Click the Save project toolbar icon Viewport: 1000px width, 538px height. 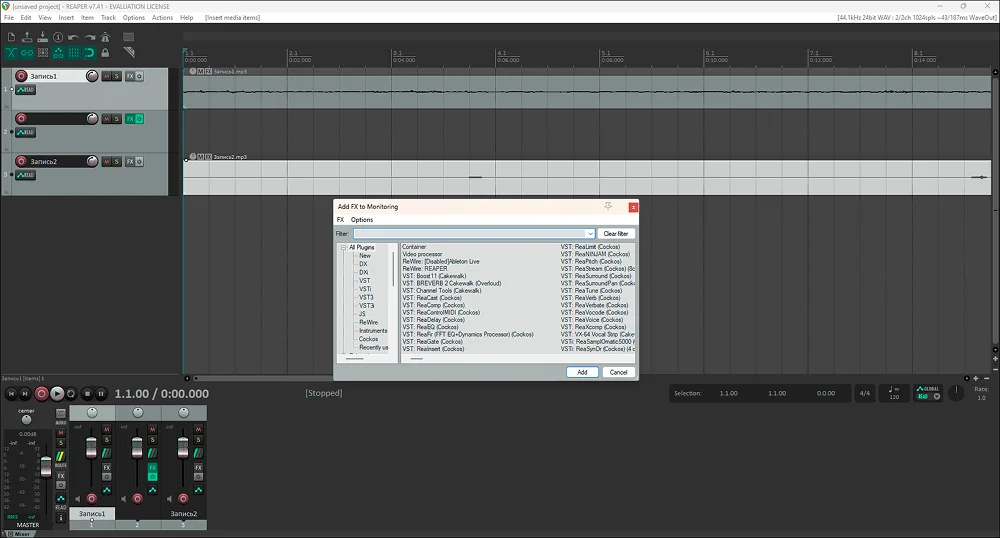pos(43,38)
